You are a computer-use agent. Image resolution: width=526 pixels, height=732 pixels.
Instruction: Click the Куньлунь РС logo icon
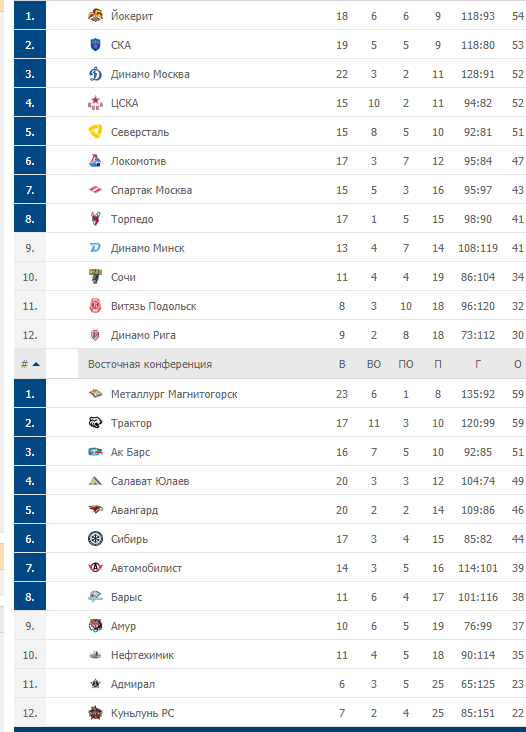pyautogui.click(x=95, y=712)
